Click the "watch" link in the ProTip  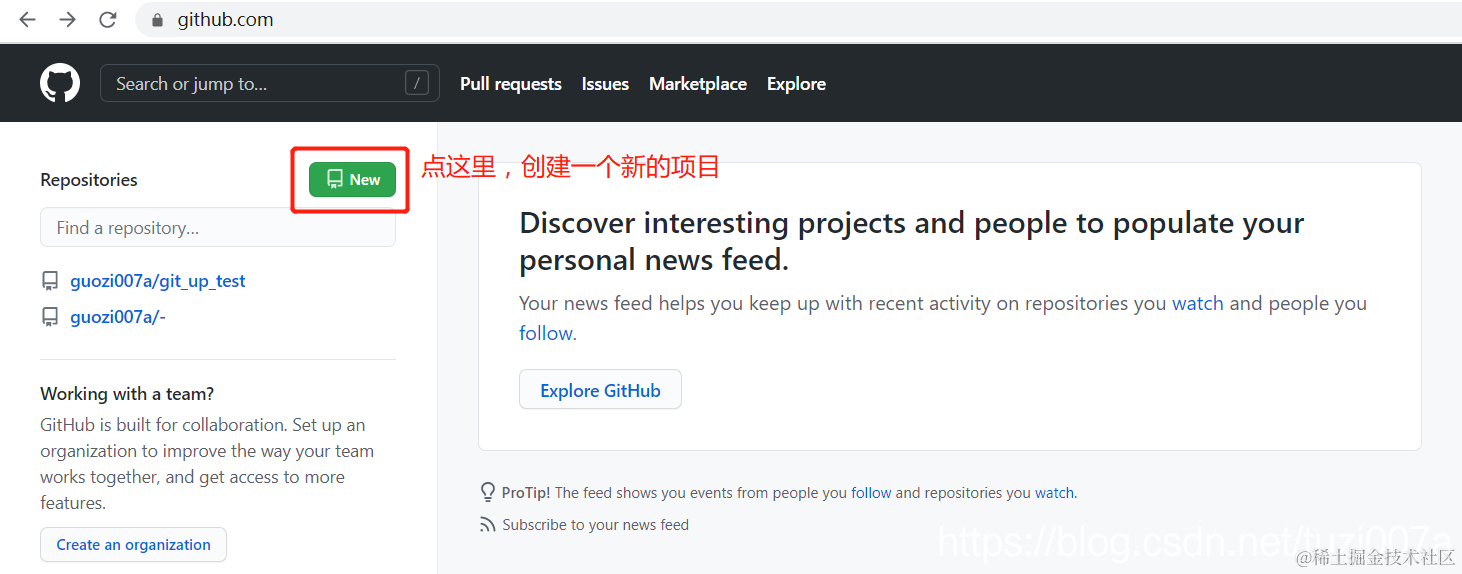[x=1055, y=492]
